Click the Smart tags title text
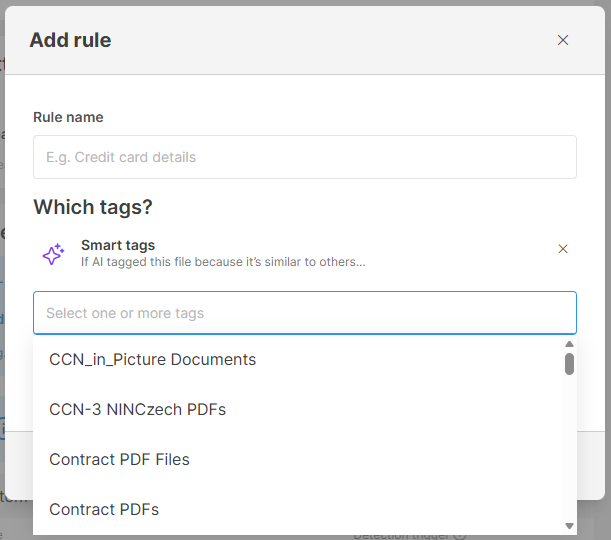The height and width of the screenshot is (540, 611). tap(118, 245)
